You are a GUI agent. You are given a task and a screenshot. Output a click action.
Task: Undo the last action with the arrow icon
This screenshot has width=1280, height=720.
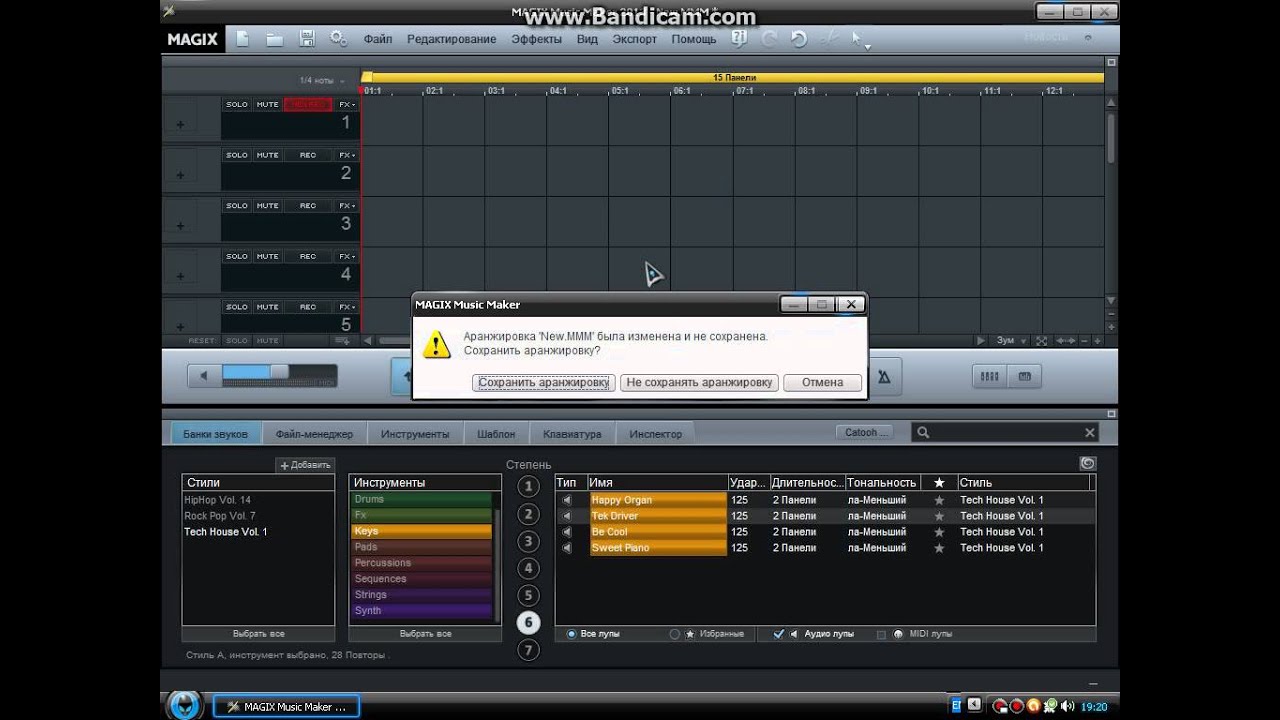pos(798,39)
